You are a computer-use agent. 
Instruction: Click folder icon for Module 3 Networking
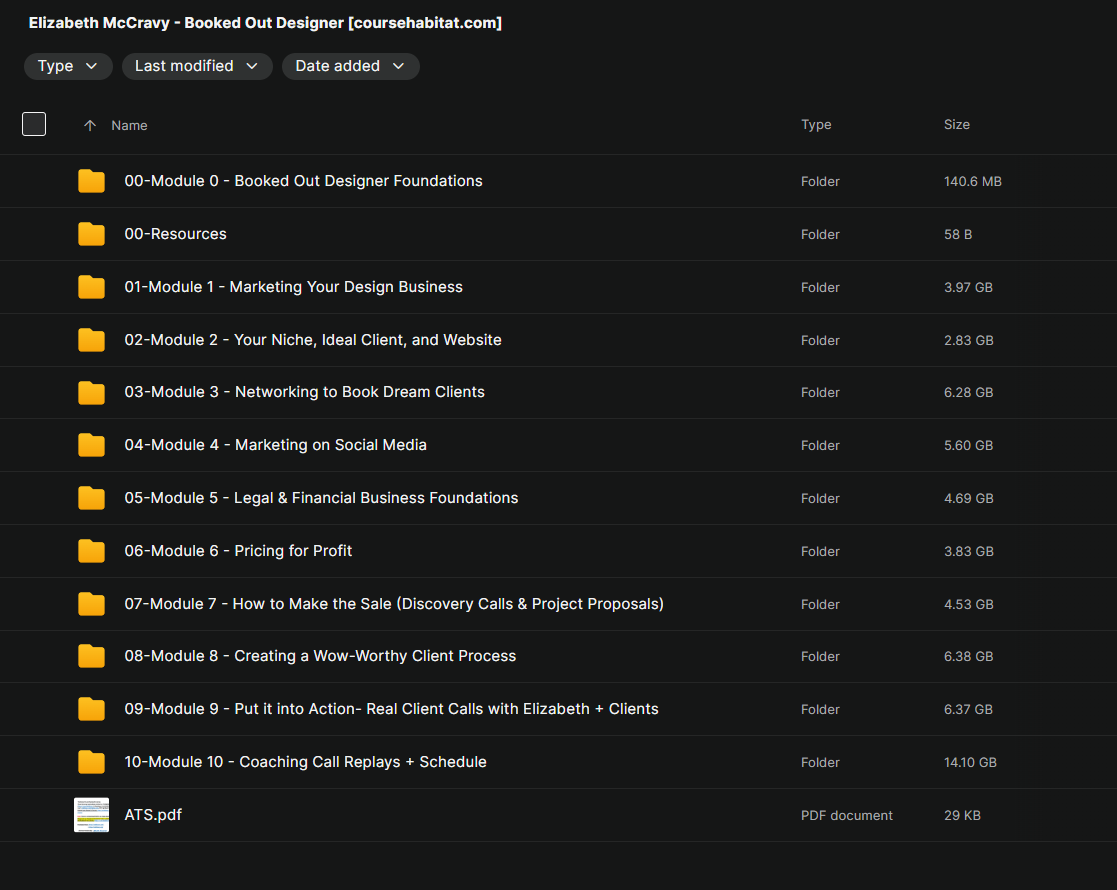click(x=91, y=392)
